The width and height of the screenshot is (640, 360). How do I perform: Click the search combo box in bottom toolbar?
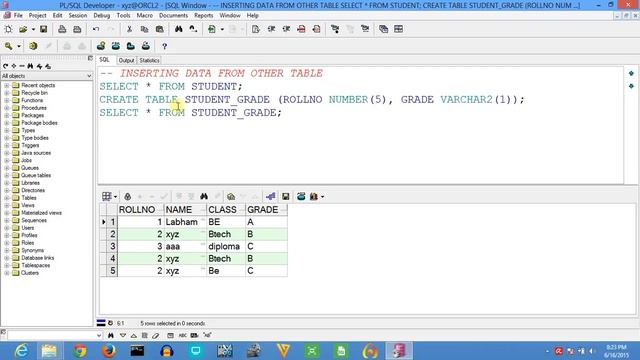(55, 336)
